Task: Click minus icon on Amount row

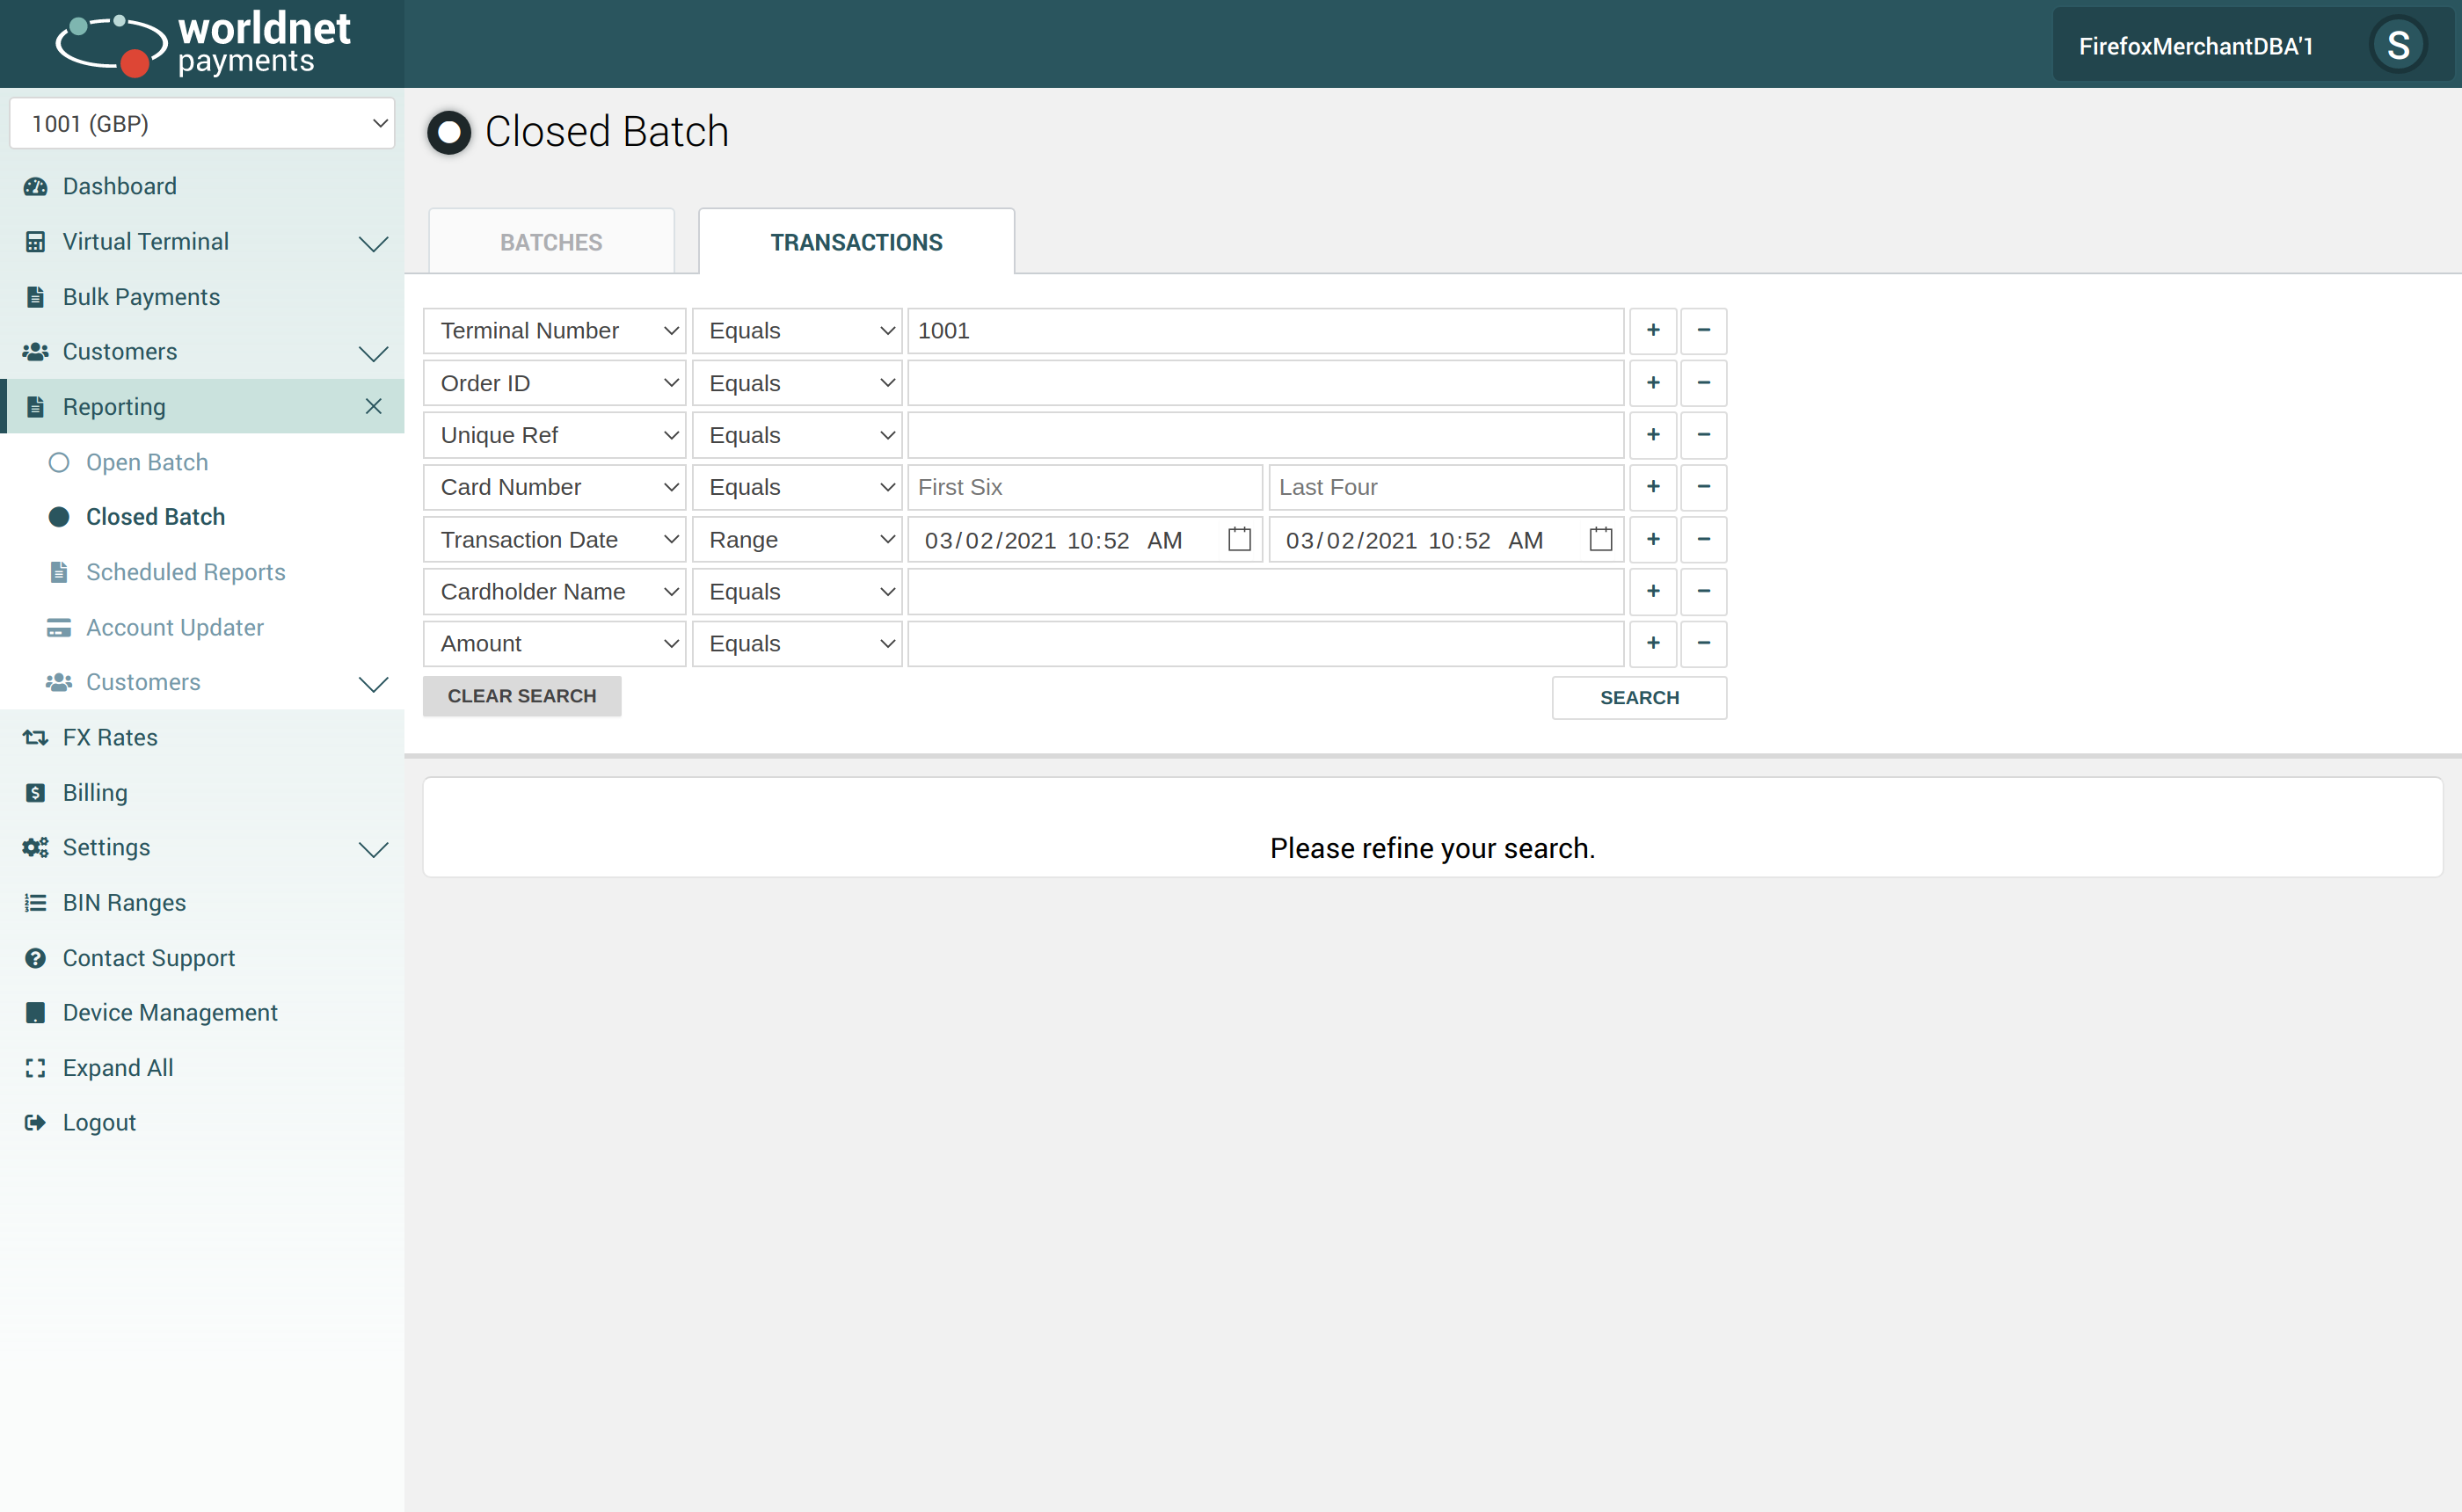Action: pyautogui.click(x=1703, y=644)
